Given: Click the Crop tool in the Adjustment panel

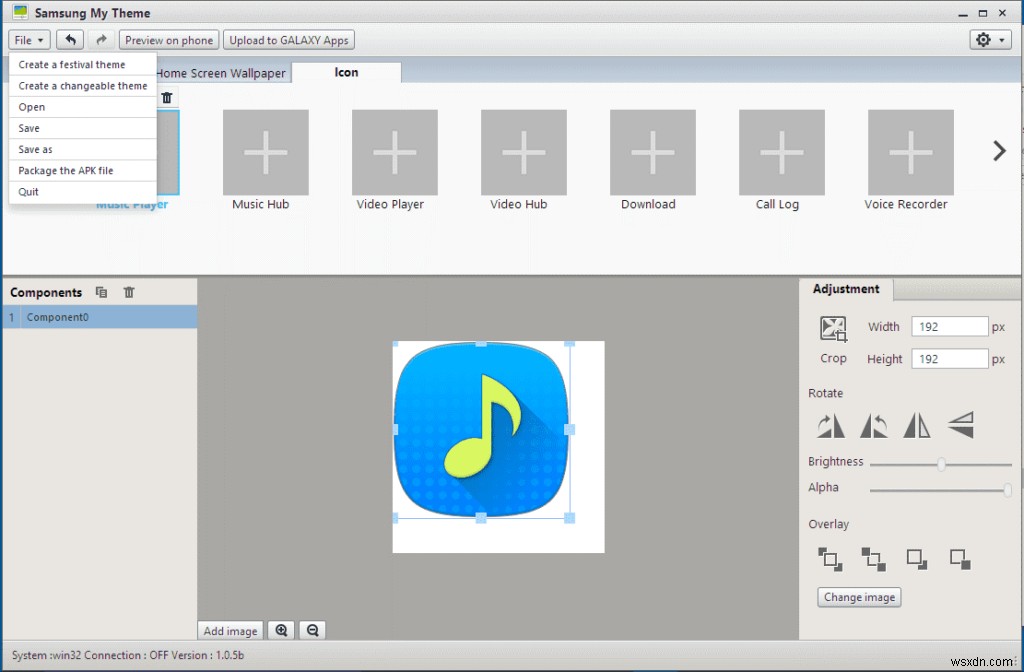Looking at the screenshot, I should point(832,327).
